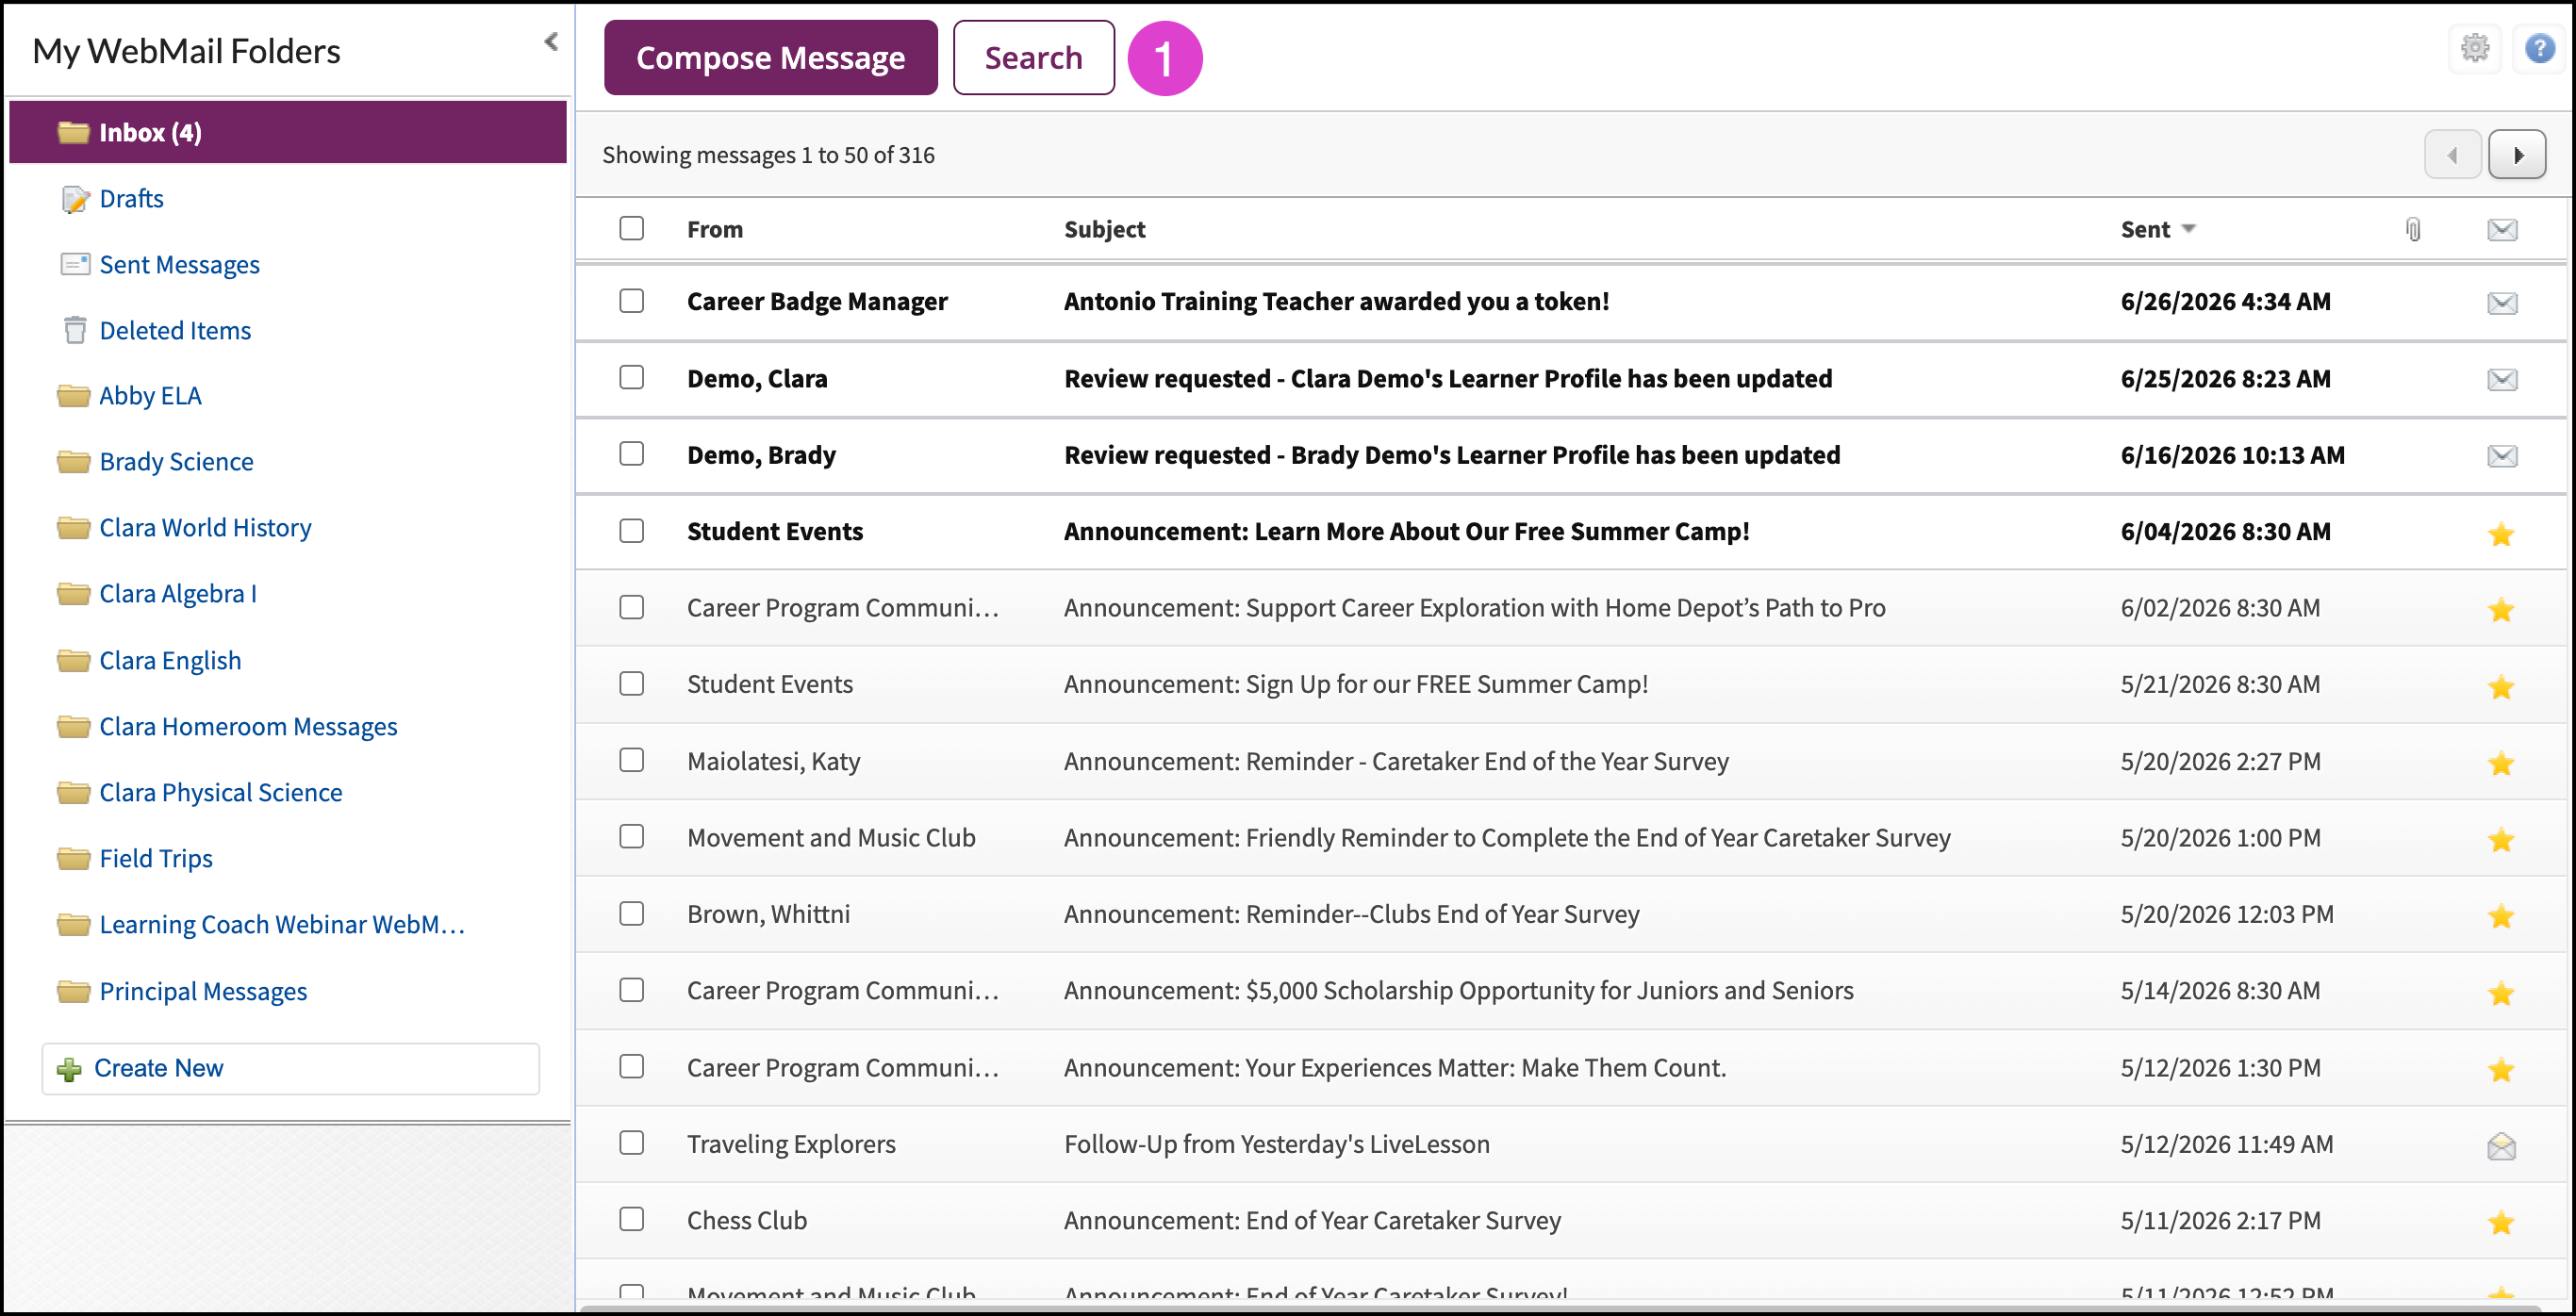This screenshot has width=2576, height=1316.
Task: Open 'Antonio Training Teacher awarded you a token!' message
Action: click(1336, 301)
